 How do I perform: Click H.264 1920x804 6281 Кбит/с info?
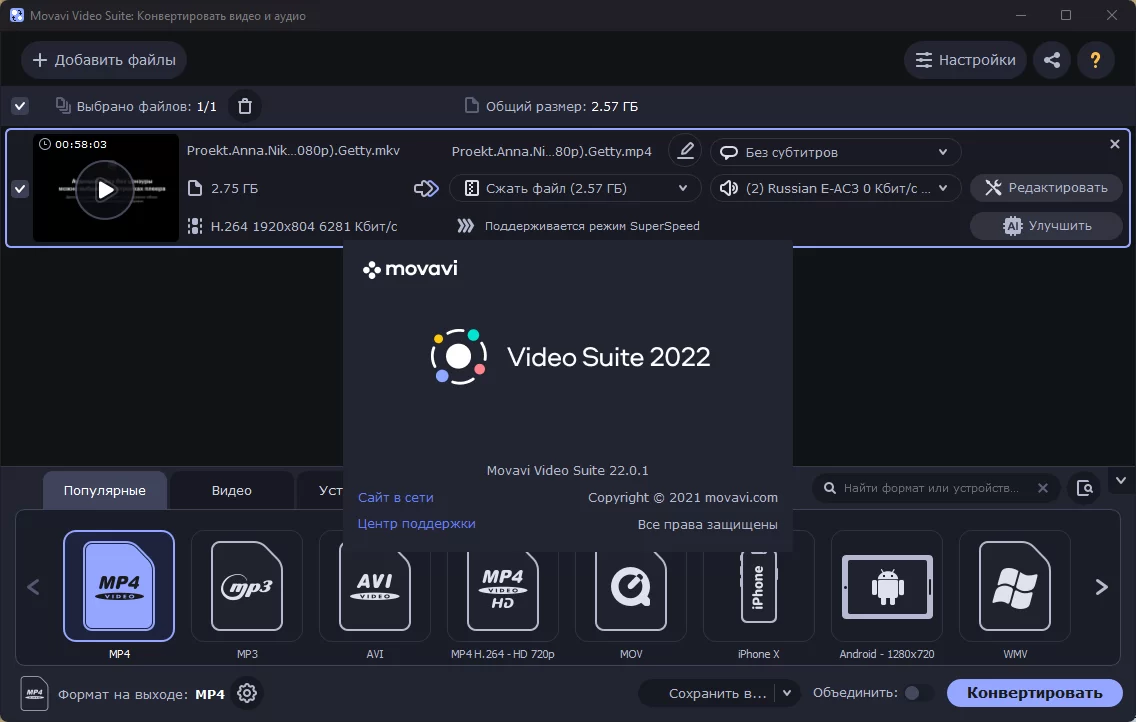coord(304,227)
